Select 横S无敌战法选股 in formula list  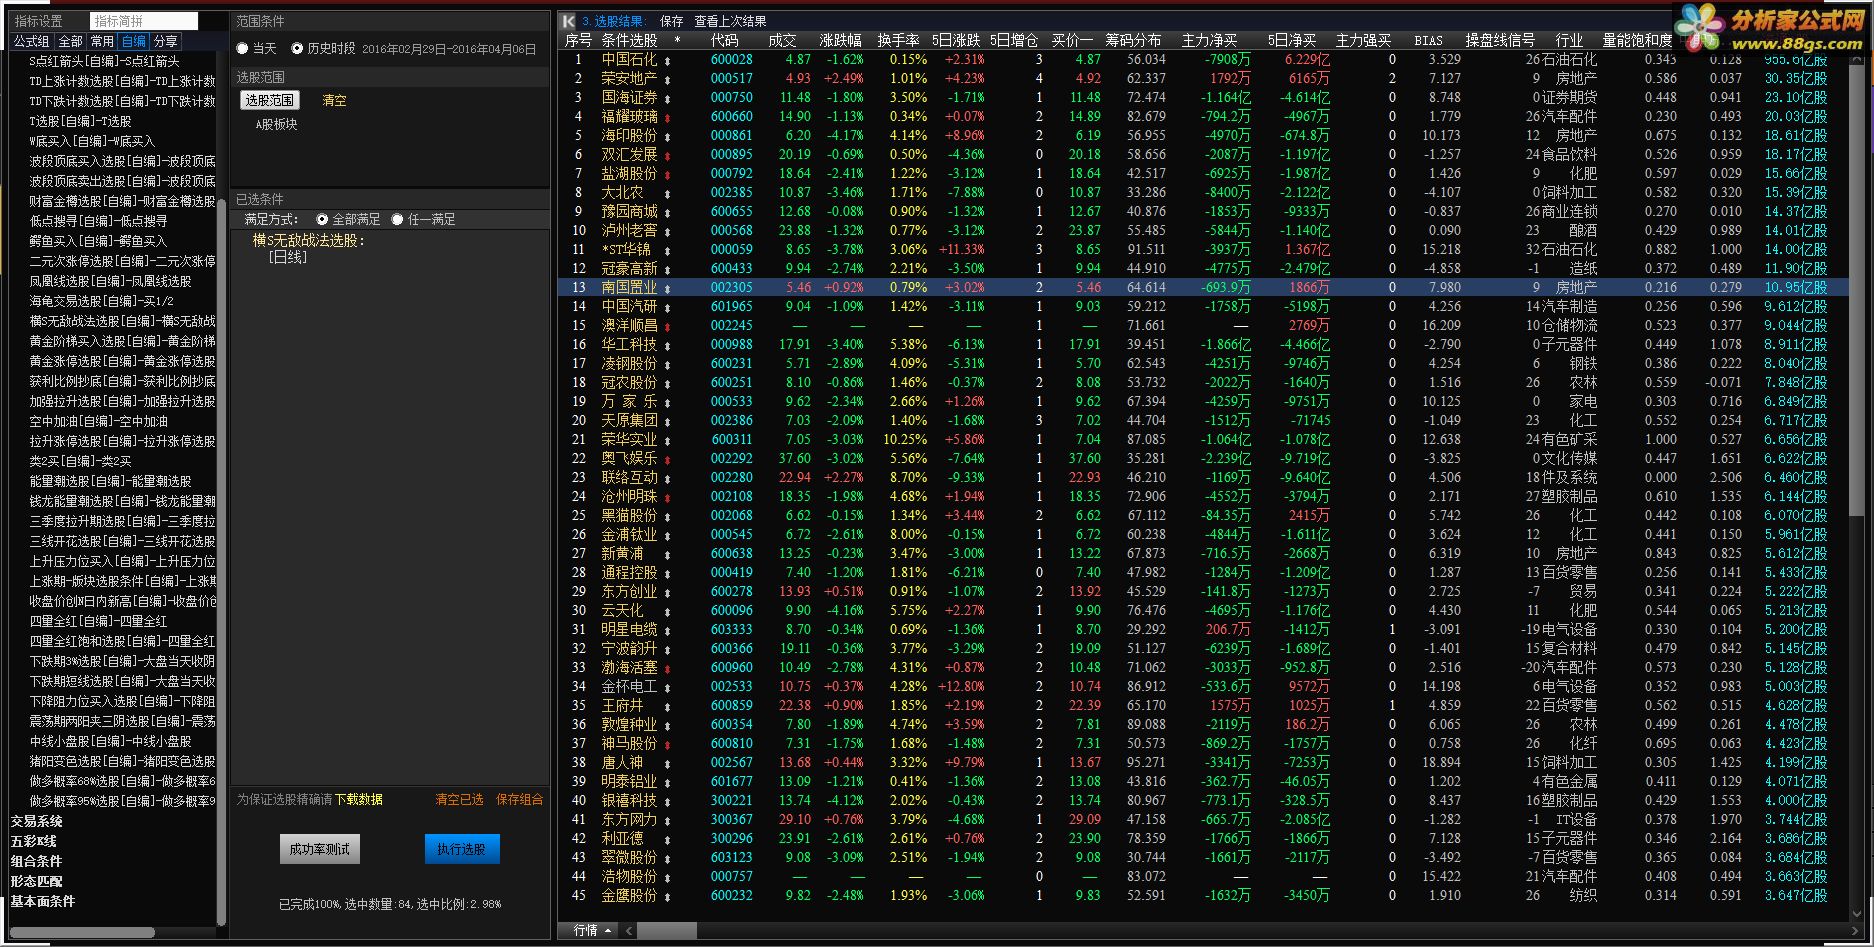pyautogui.click(x=122, y=321)
